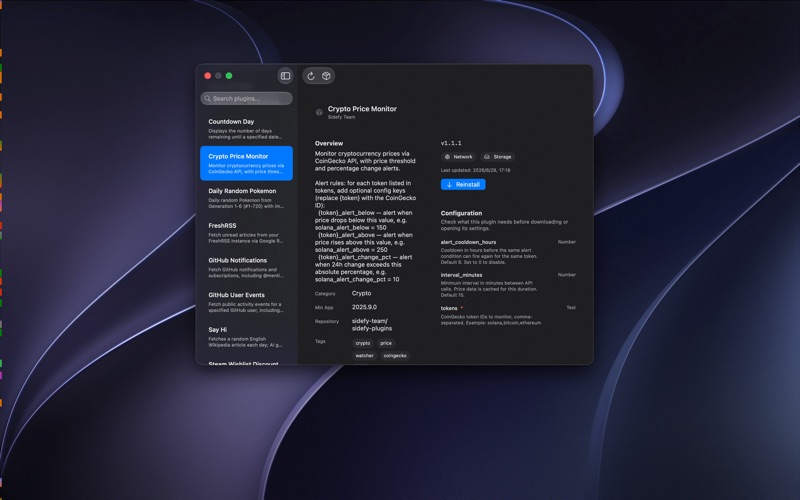Click the tokens required setting name
This screenshot has height=500, width=800.
[449, 308]
